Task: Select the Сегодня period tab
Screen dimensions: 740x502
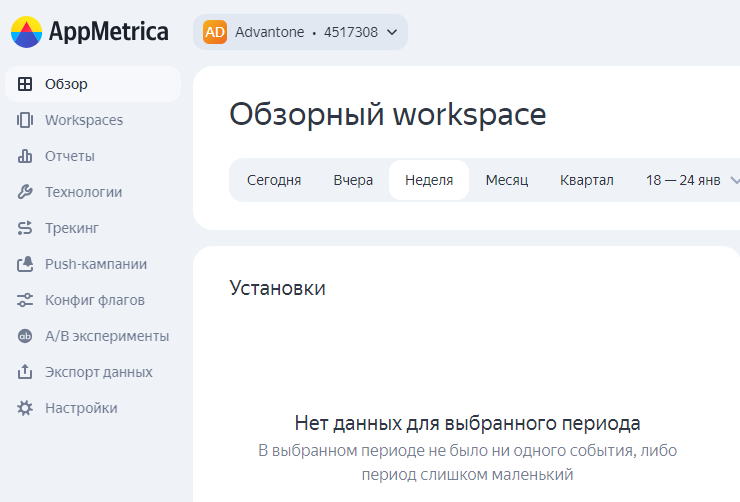Action: [274, 180]
